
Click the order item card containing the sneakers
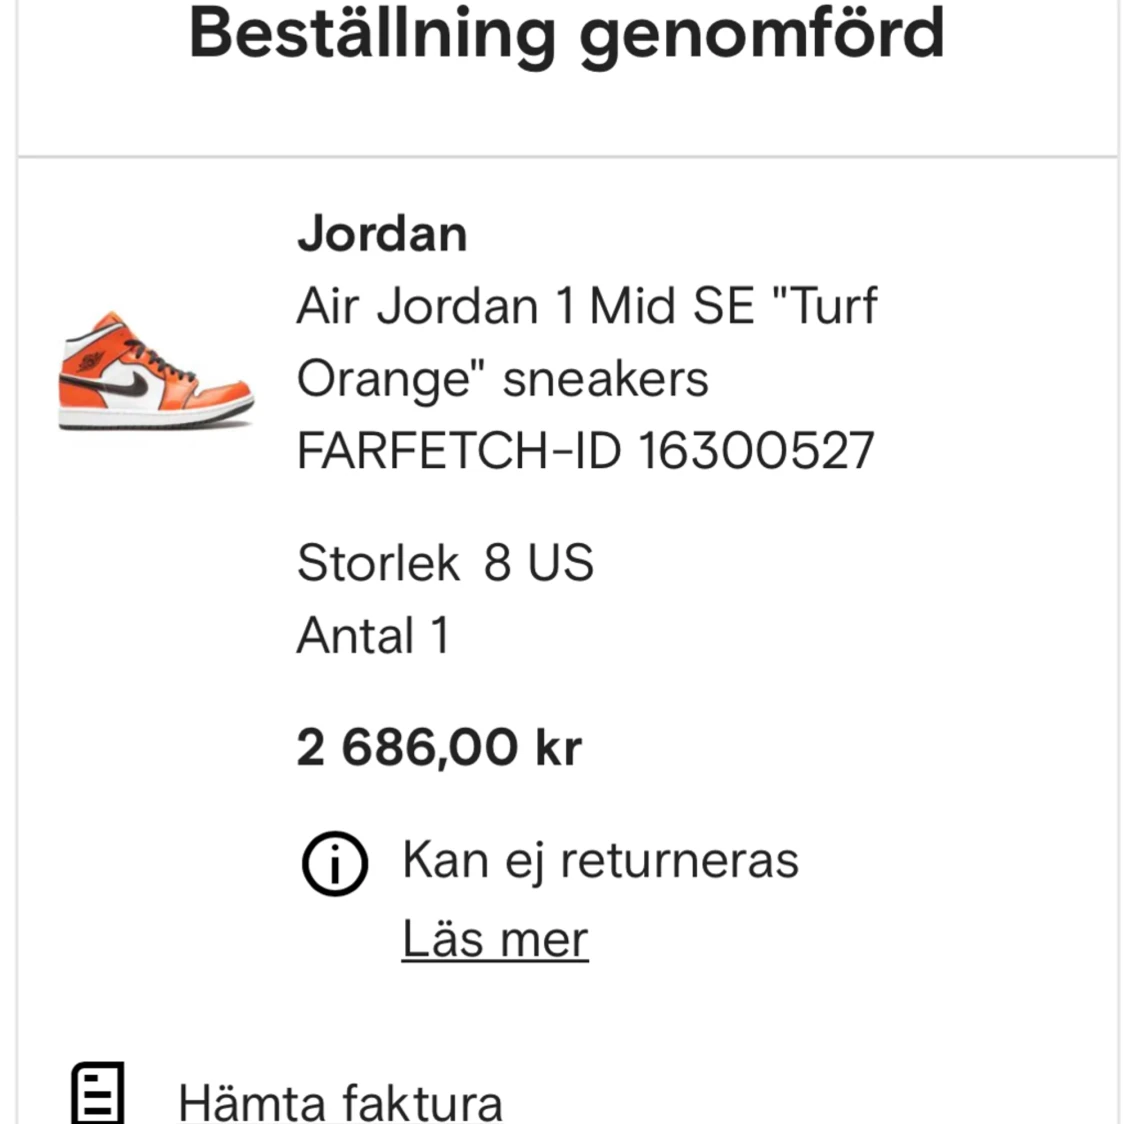coord(562,560)
